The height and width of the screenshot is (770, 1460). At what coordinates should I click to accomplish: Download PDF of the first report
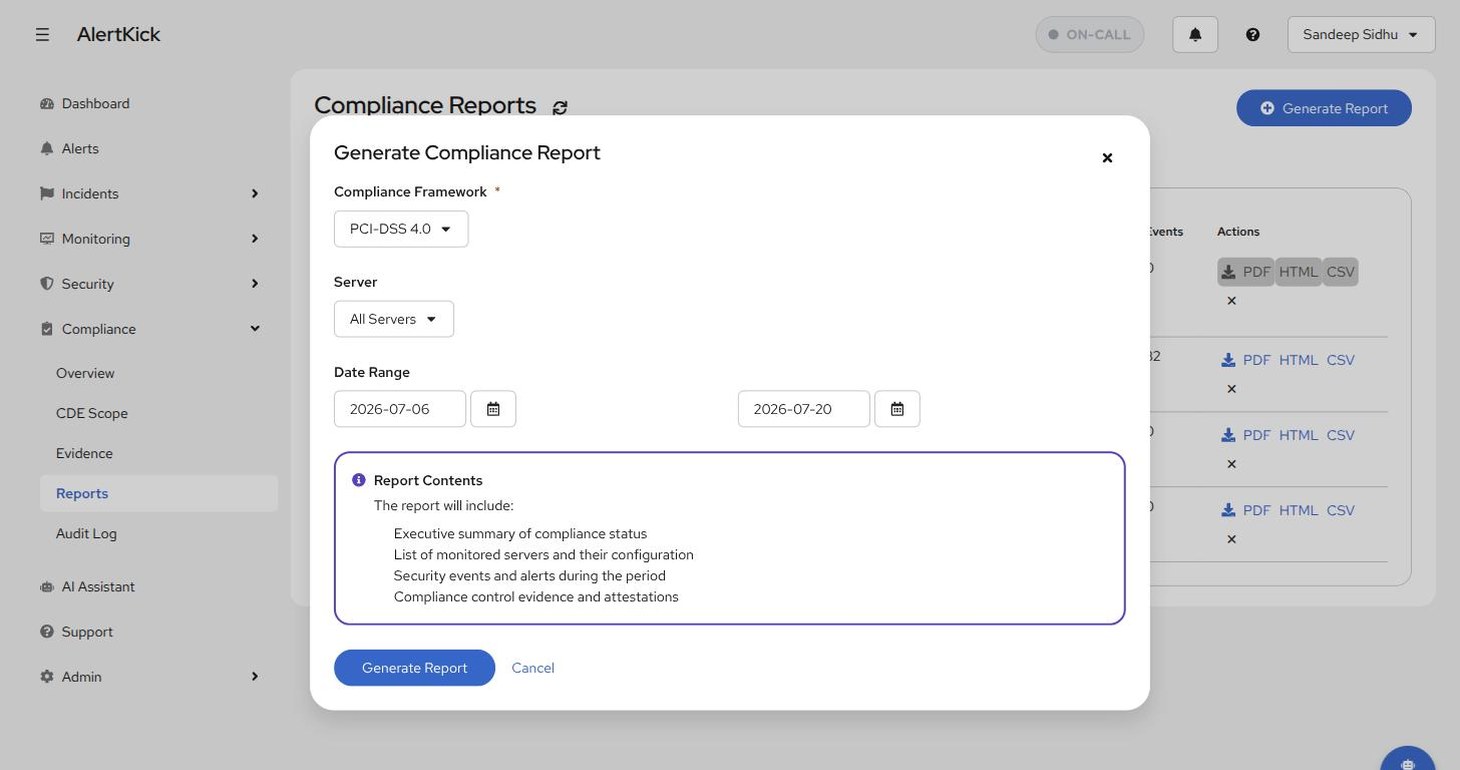(1246, 272)
